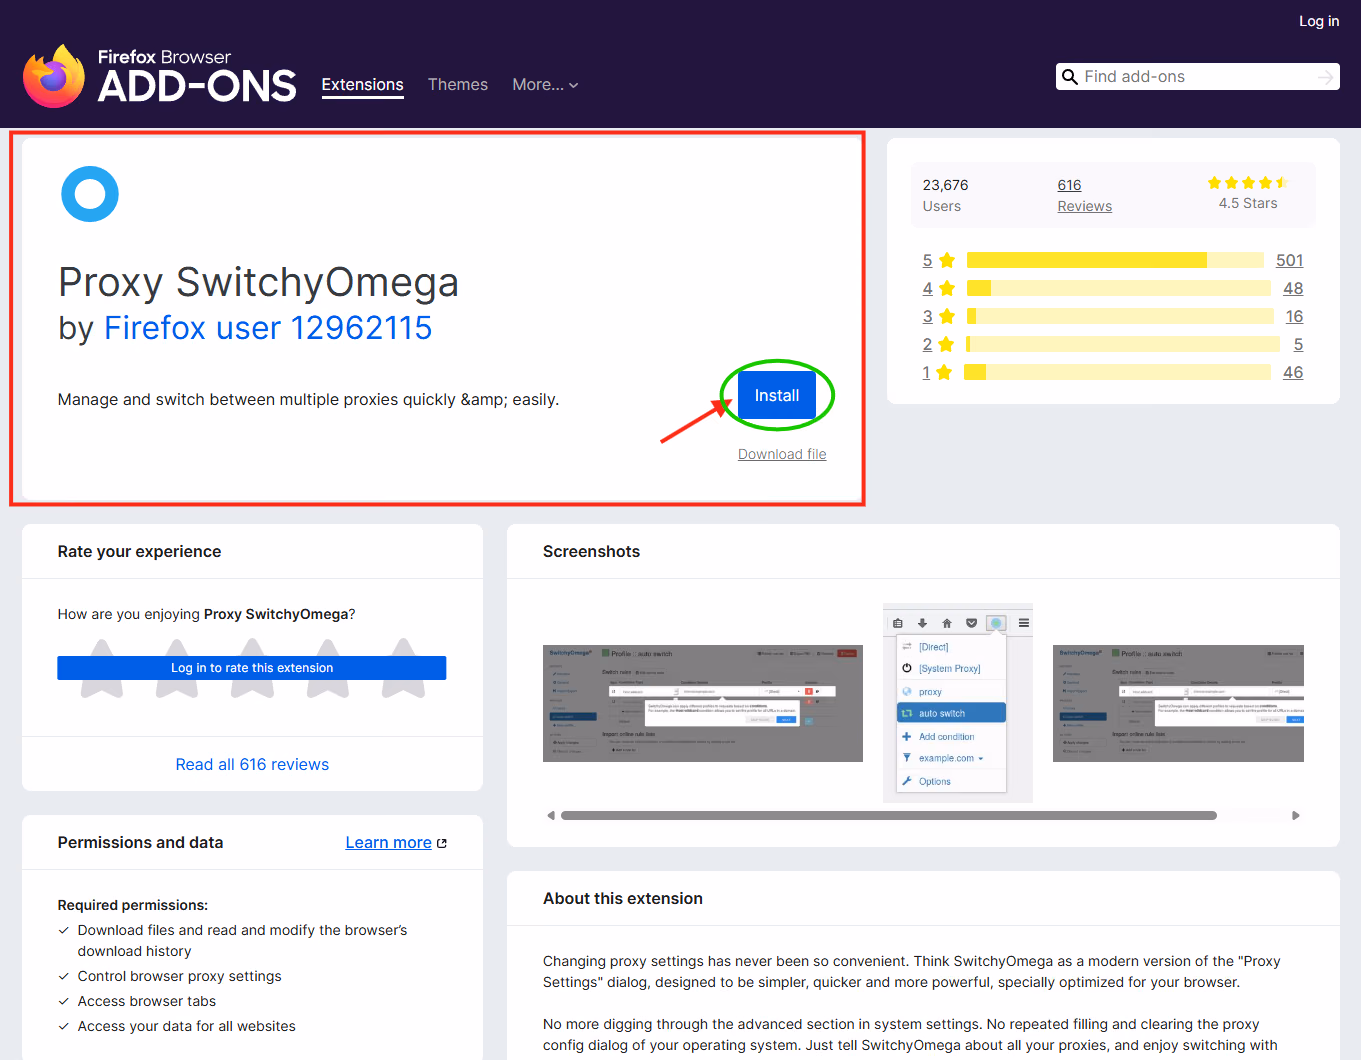Click the Screenshots section heading
Image resolution: width=1361 pixels, height=1060 pixels.
coord(591,552)
